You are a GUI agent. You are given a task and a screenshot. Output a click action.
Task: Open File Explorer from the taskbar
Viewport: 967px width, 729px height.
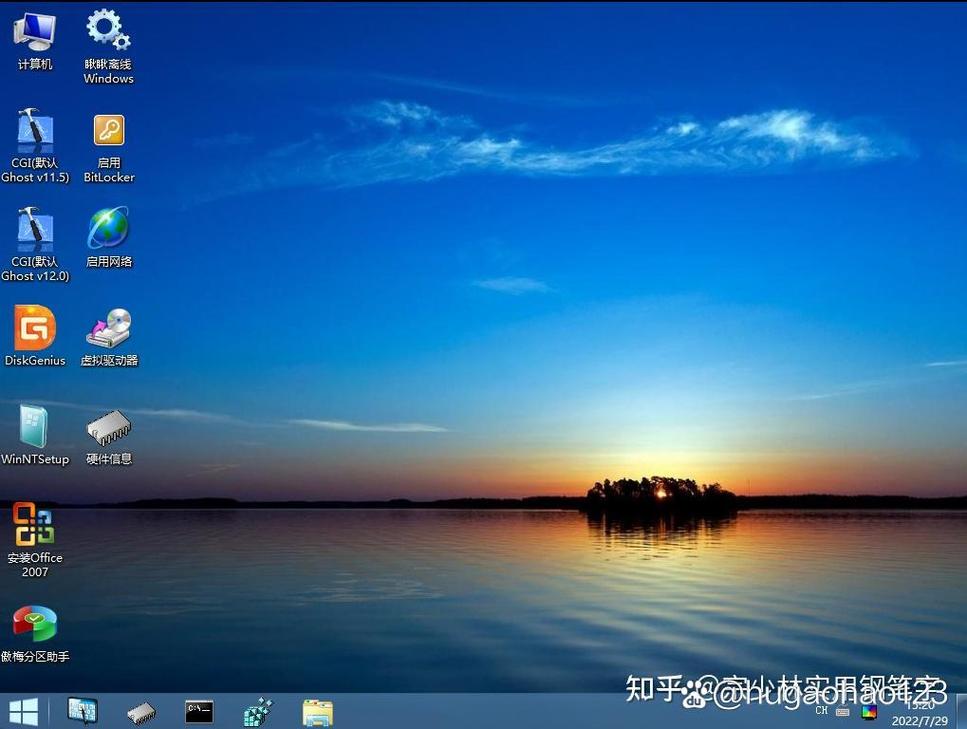pos(318,712)
